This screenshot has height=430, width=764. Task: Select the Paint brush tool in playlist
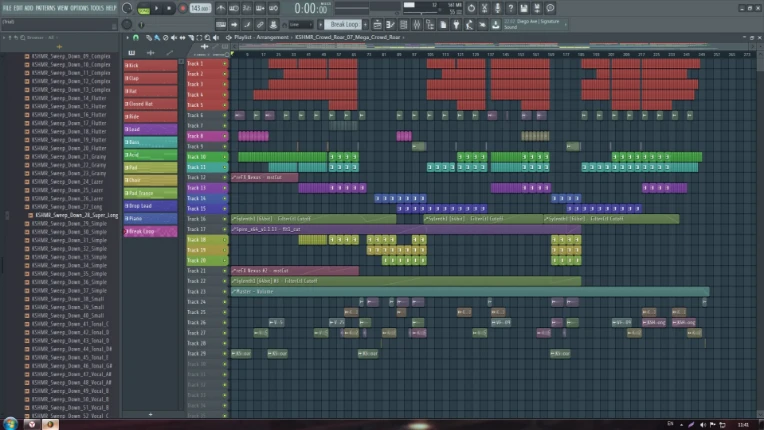(x=157, y=37)
